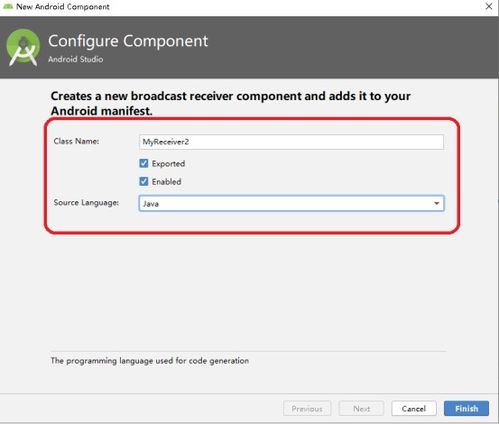Uncheck the Enabled checkbox
This screenshot has width=499, height=424.
coord(144,181)
